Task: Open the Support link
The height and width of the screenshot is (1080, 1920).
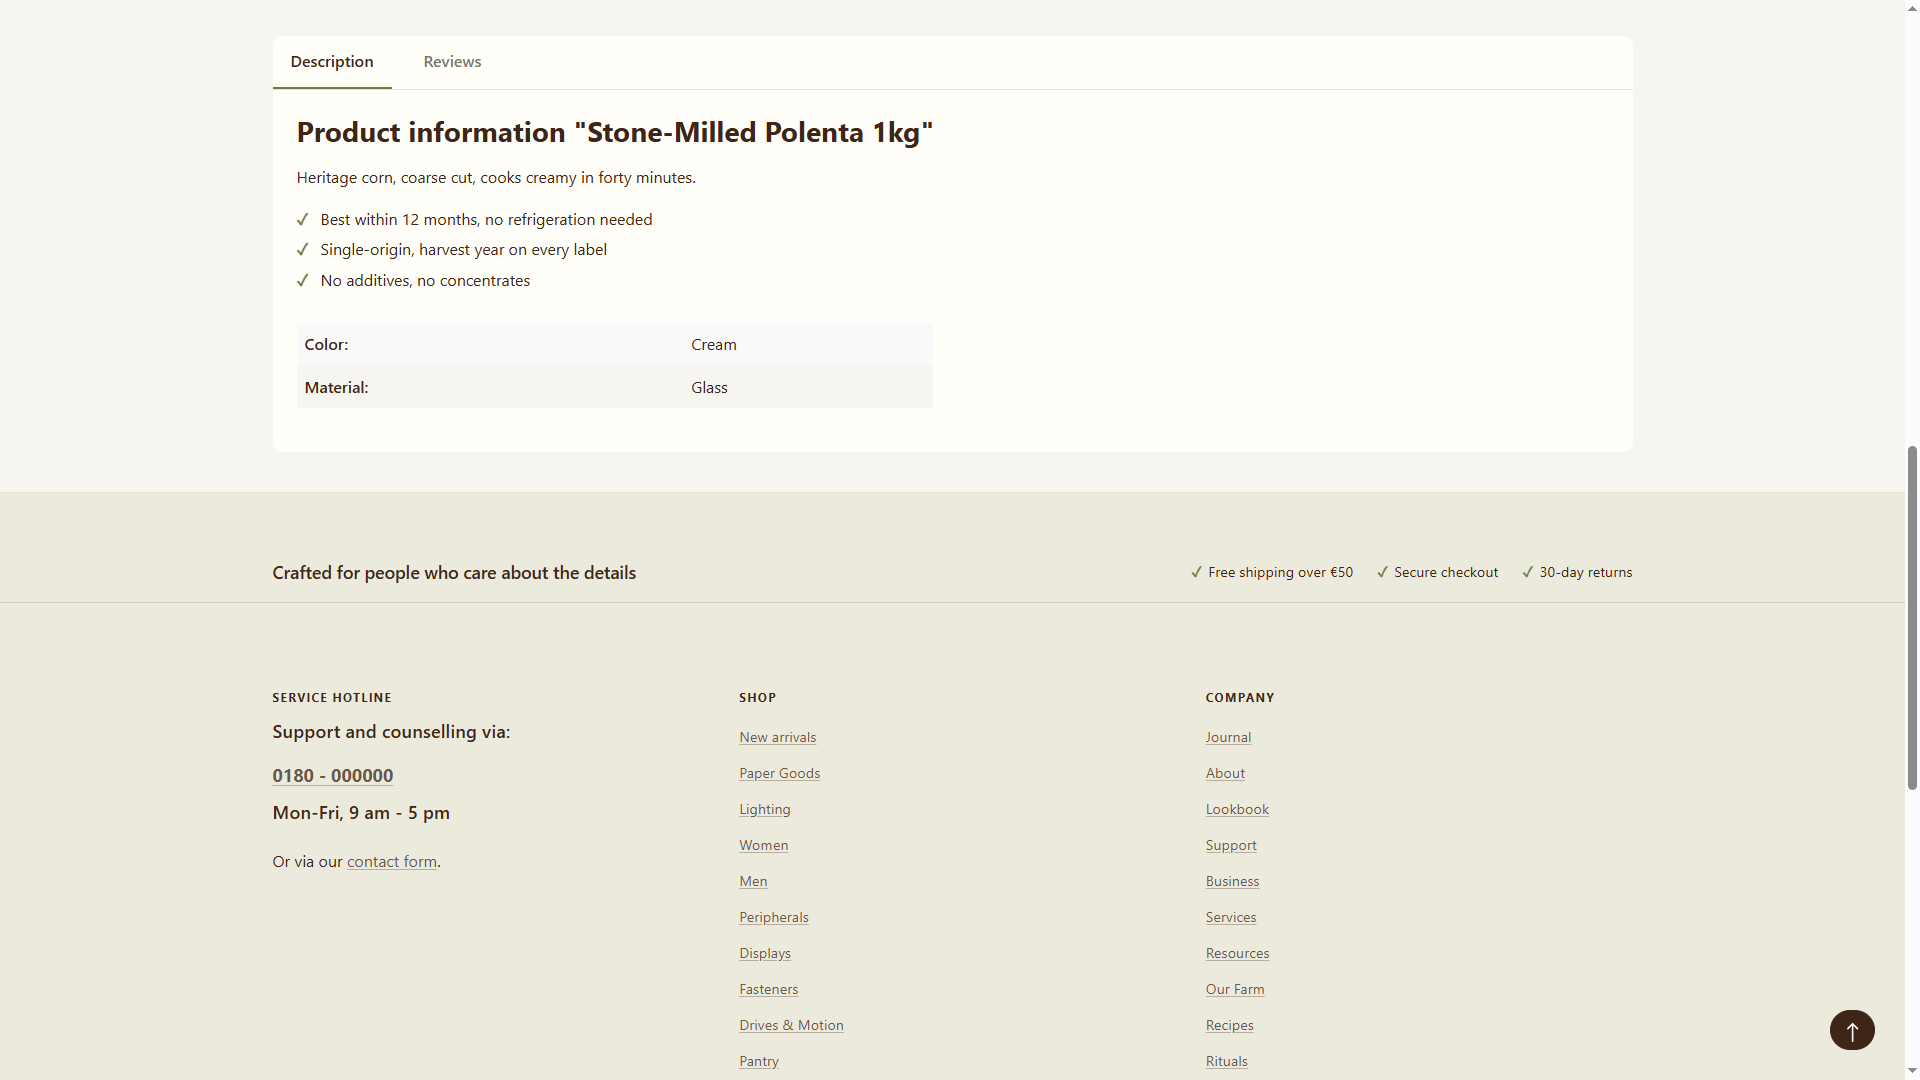Action: [1231, 846]
